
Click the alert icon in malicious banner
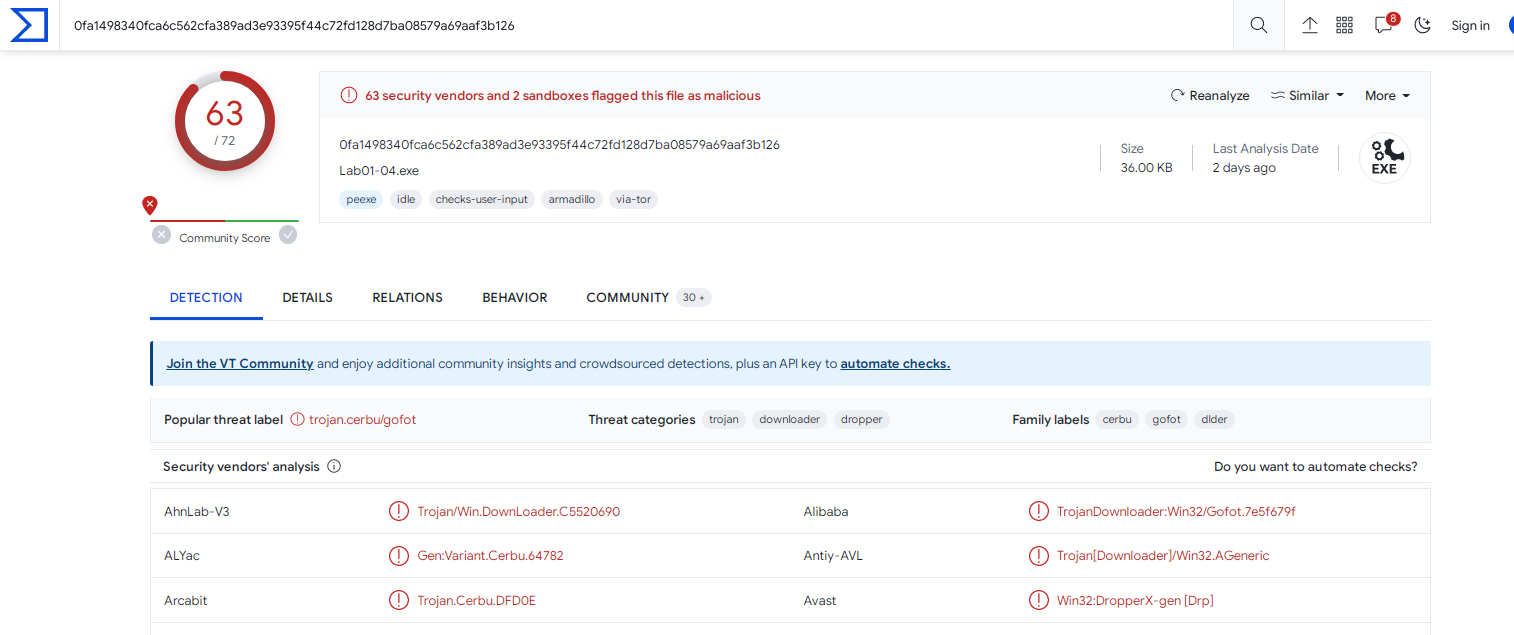pos(348,96)
